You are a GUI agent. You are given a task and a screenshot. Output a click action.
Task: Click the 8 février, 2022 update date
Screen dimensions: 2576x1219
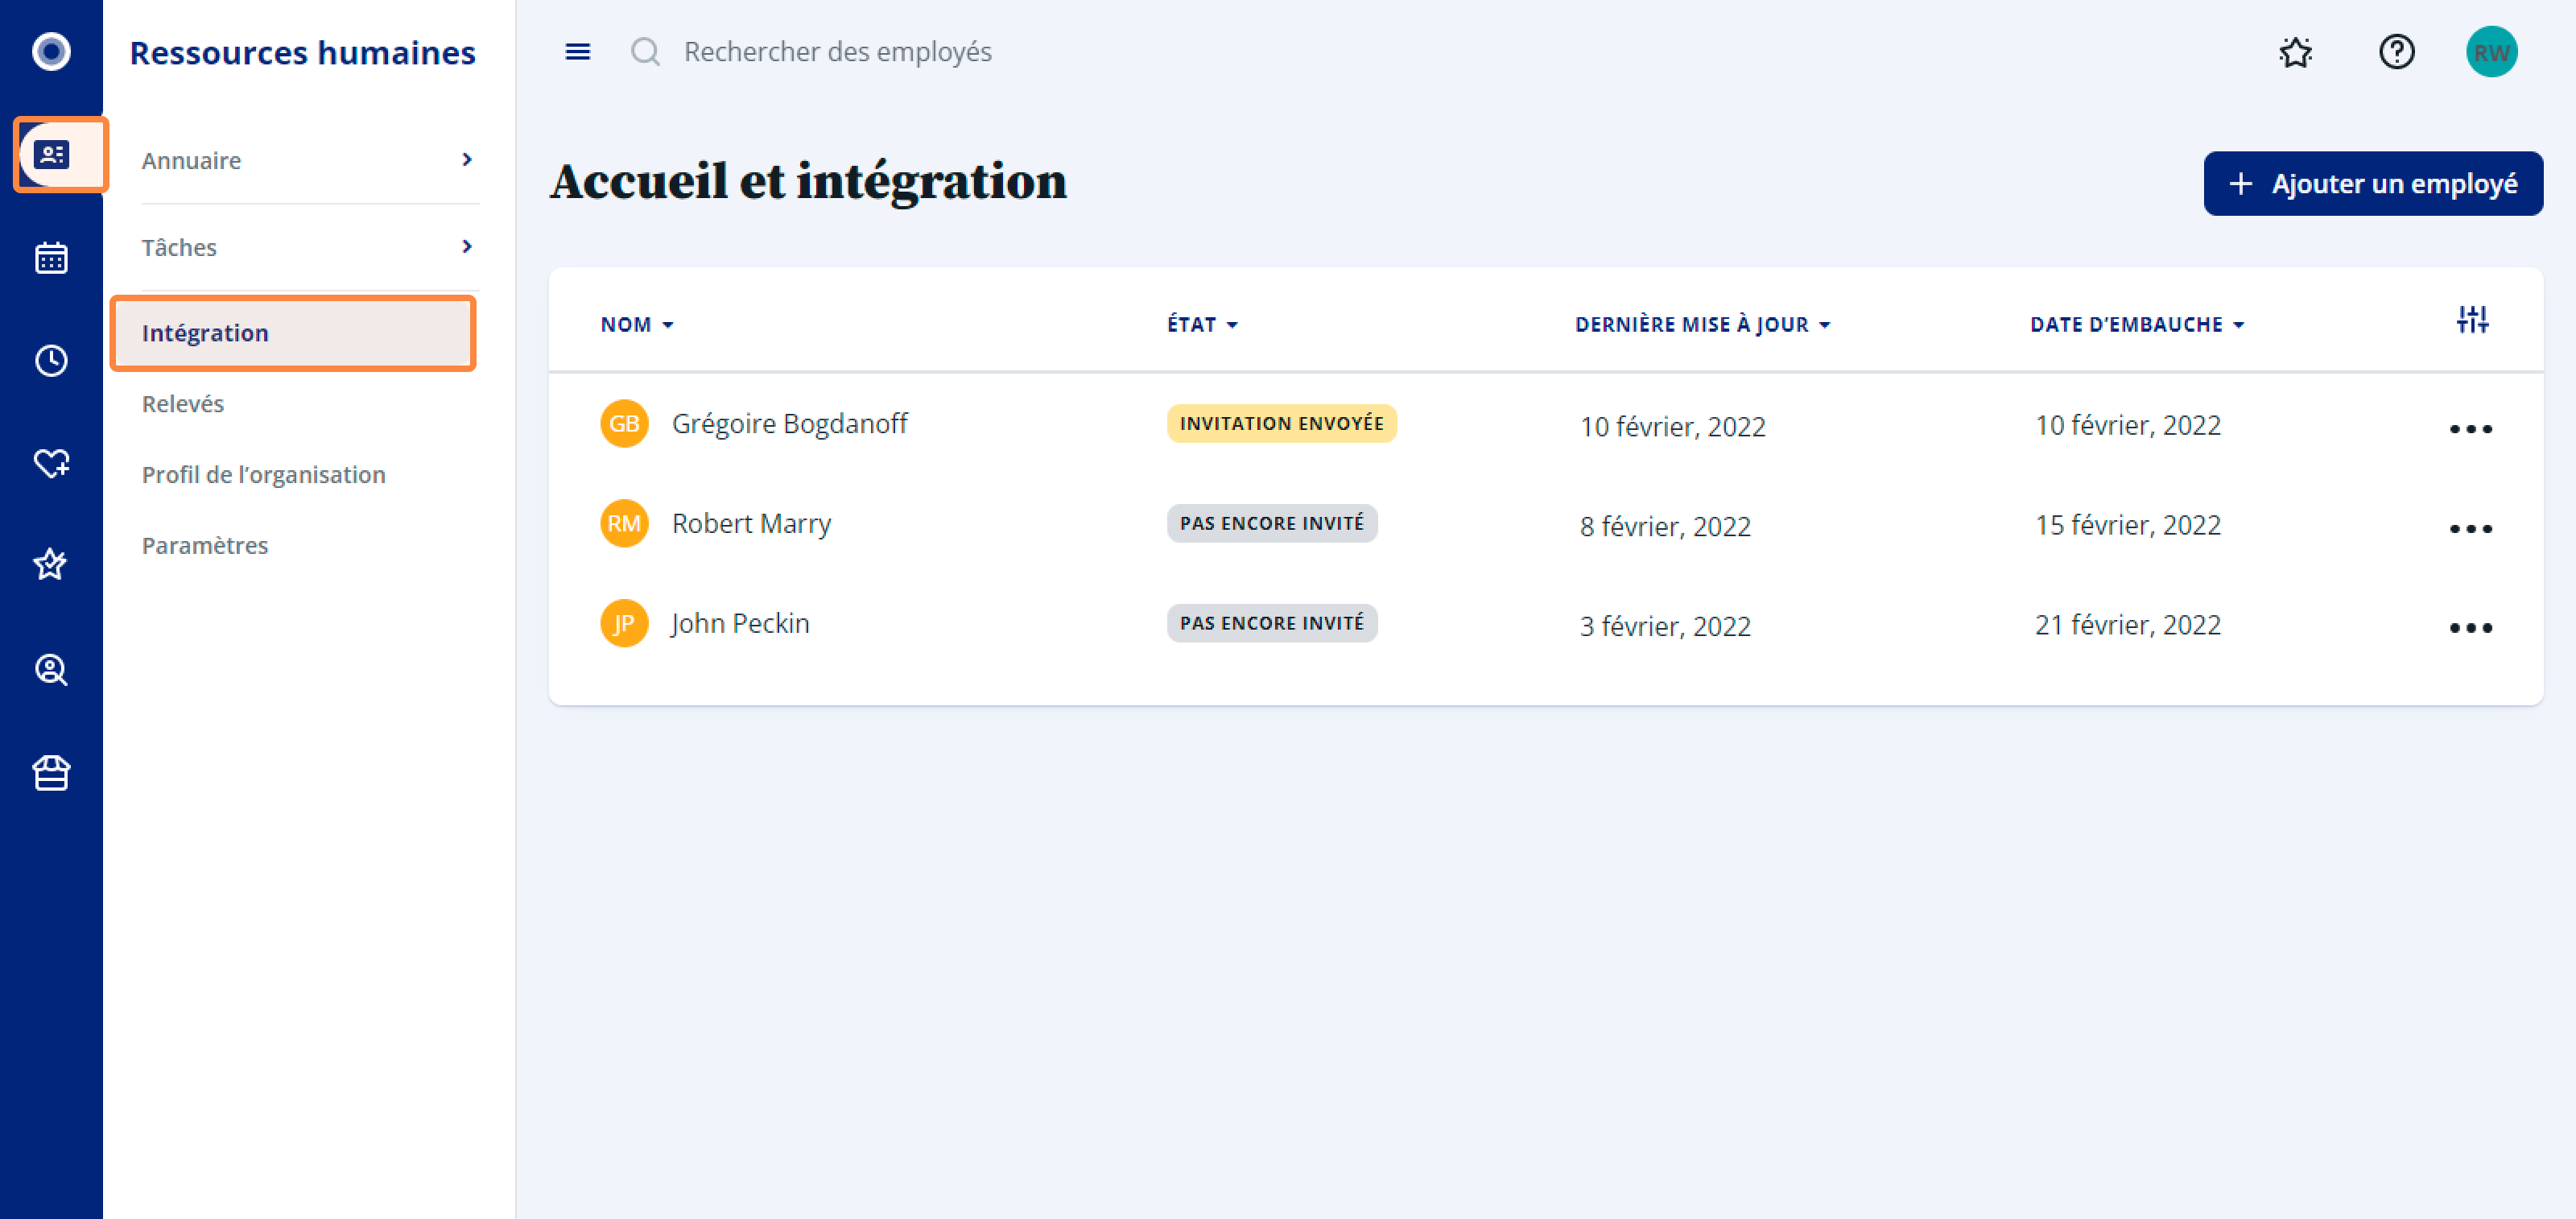click(1665, 527)
